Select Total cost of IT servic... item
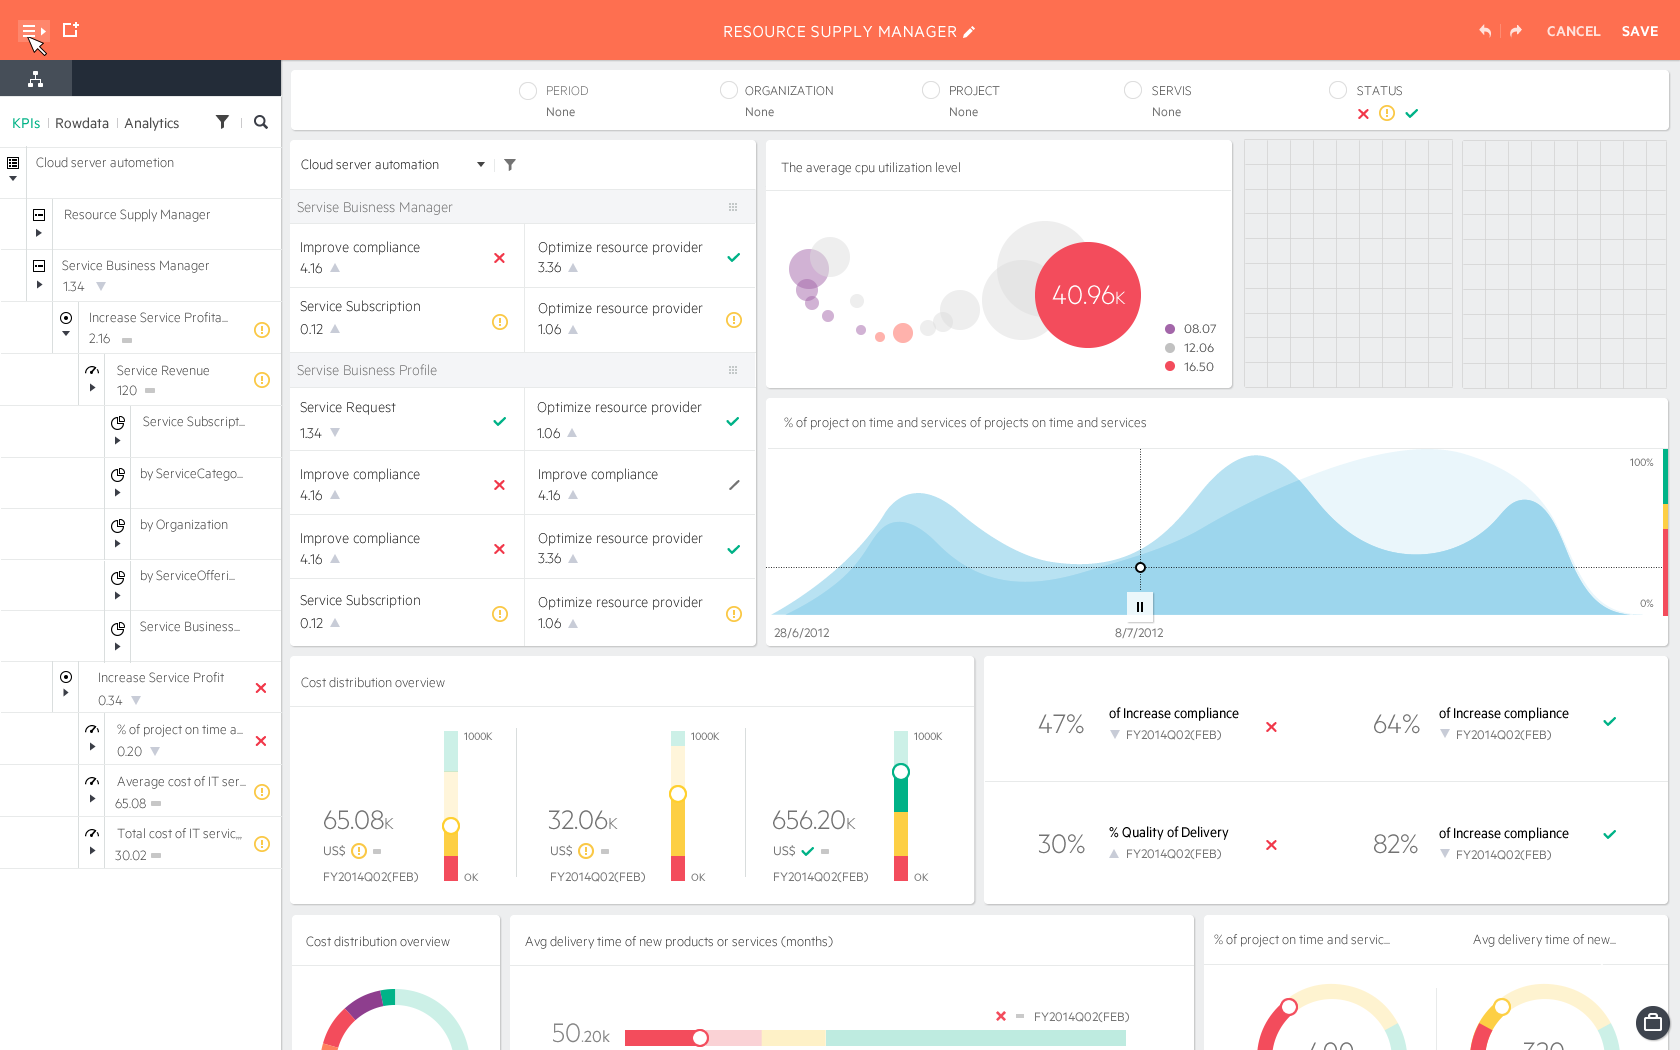 [x=180, y=843]
